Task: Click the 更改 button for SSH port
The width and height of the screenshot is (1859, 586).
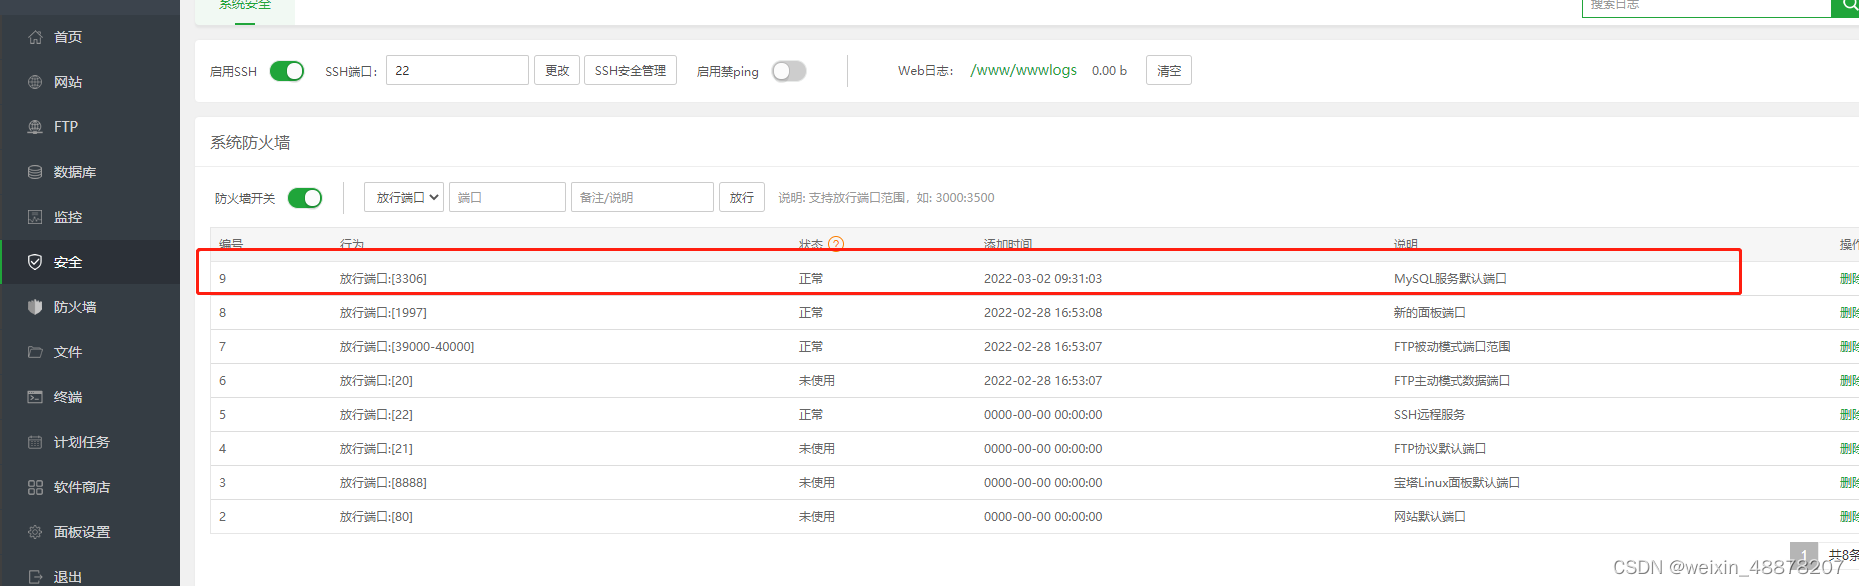Action: click(557, 70)
